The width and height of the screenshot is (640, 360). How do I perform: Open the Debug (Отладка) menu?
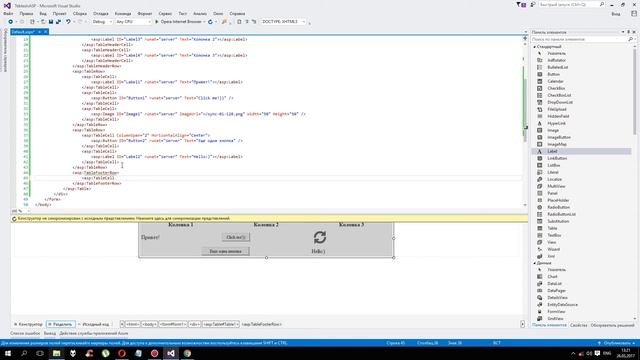point(100,13)
